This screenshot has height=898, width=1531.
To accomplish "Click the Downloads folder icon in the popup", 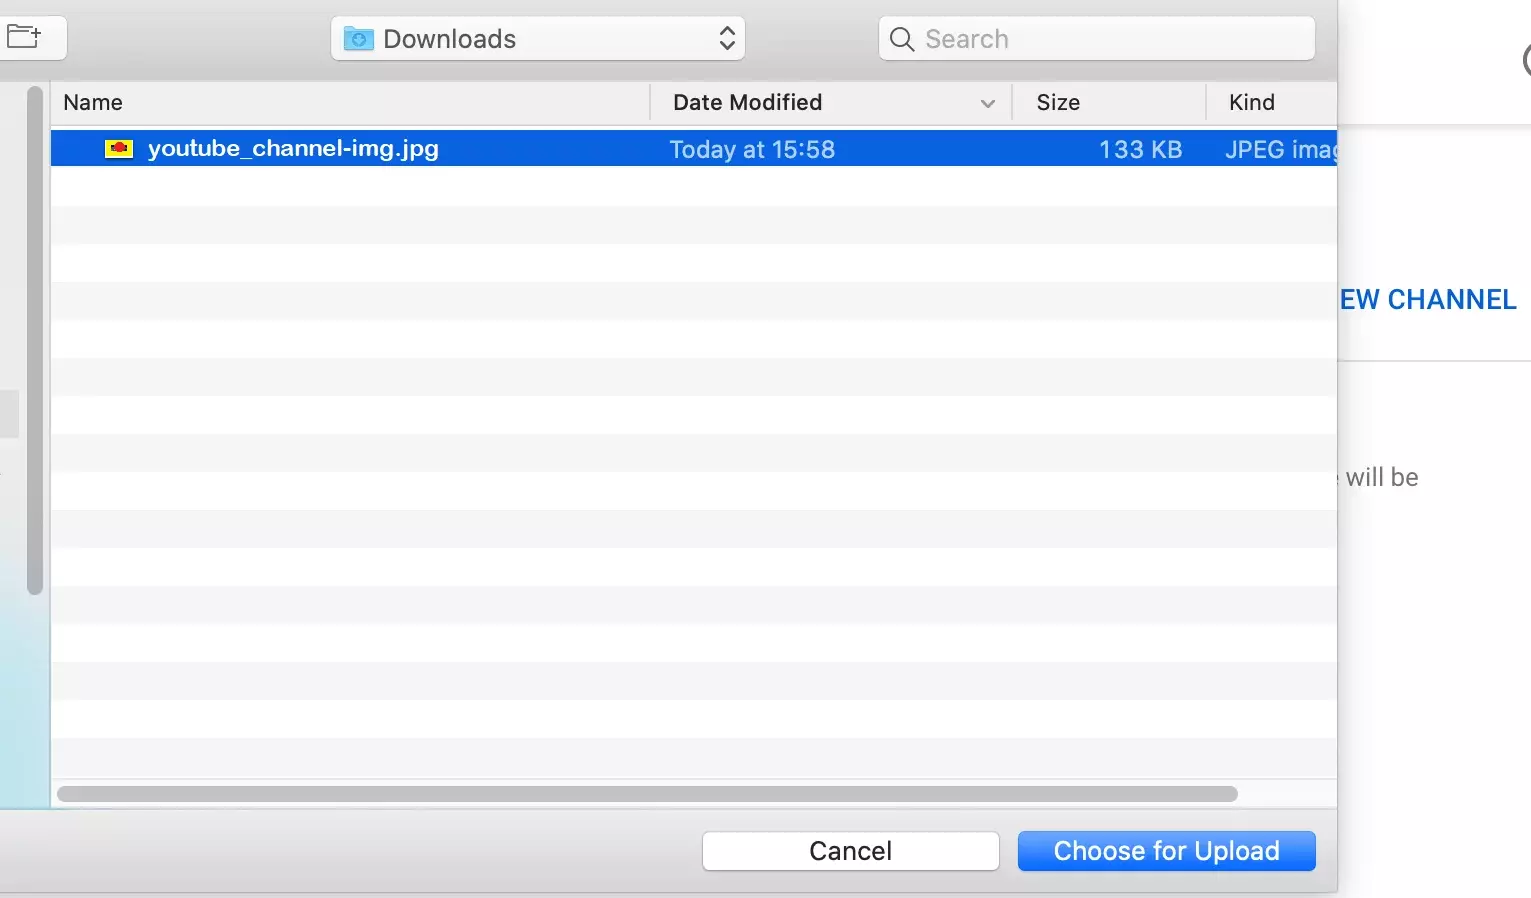I will [x=359, y=39].
